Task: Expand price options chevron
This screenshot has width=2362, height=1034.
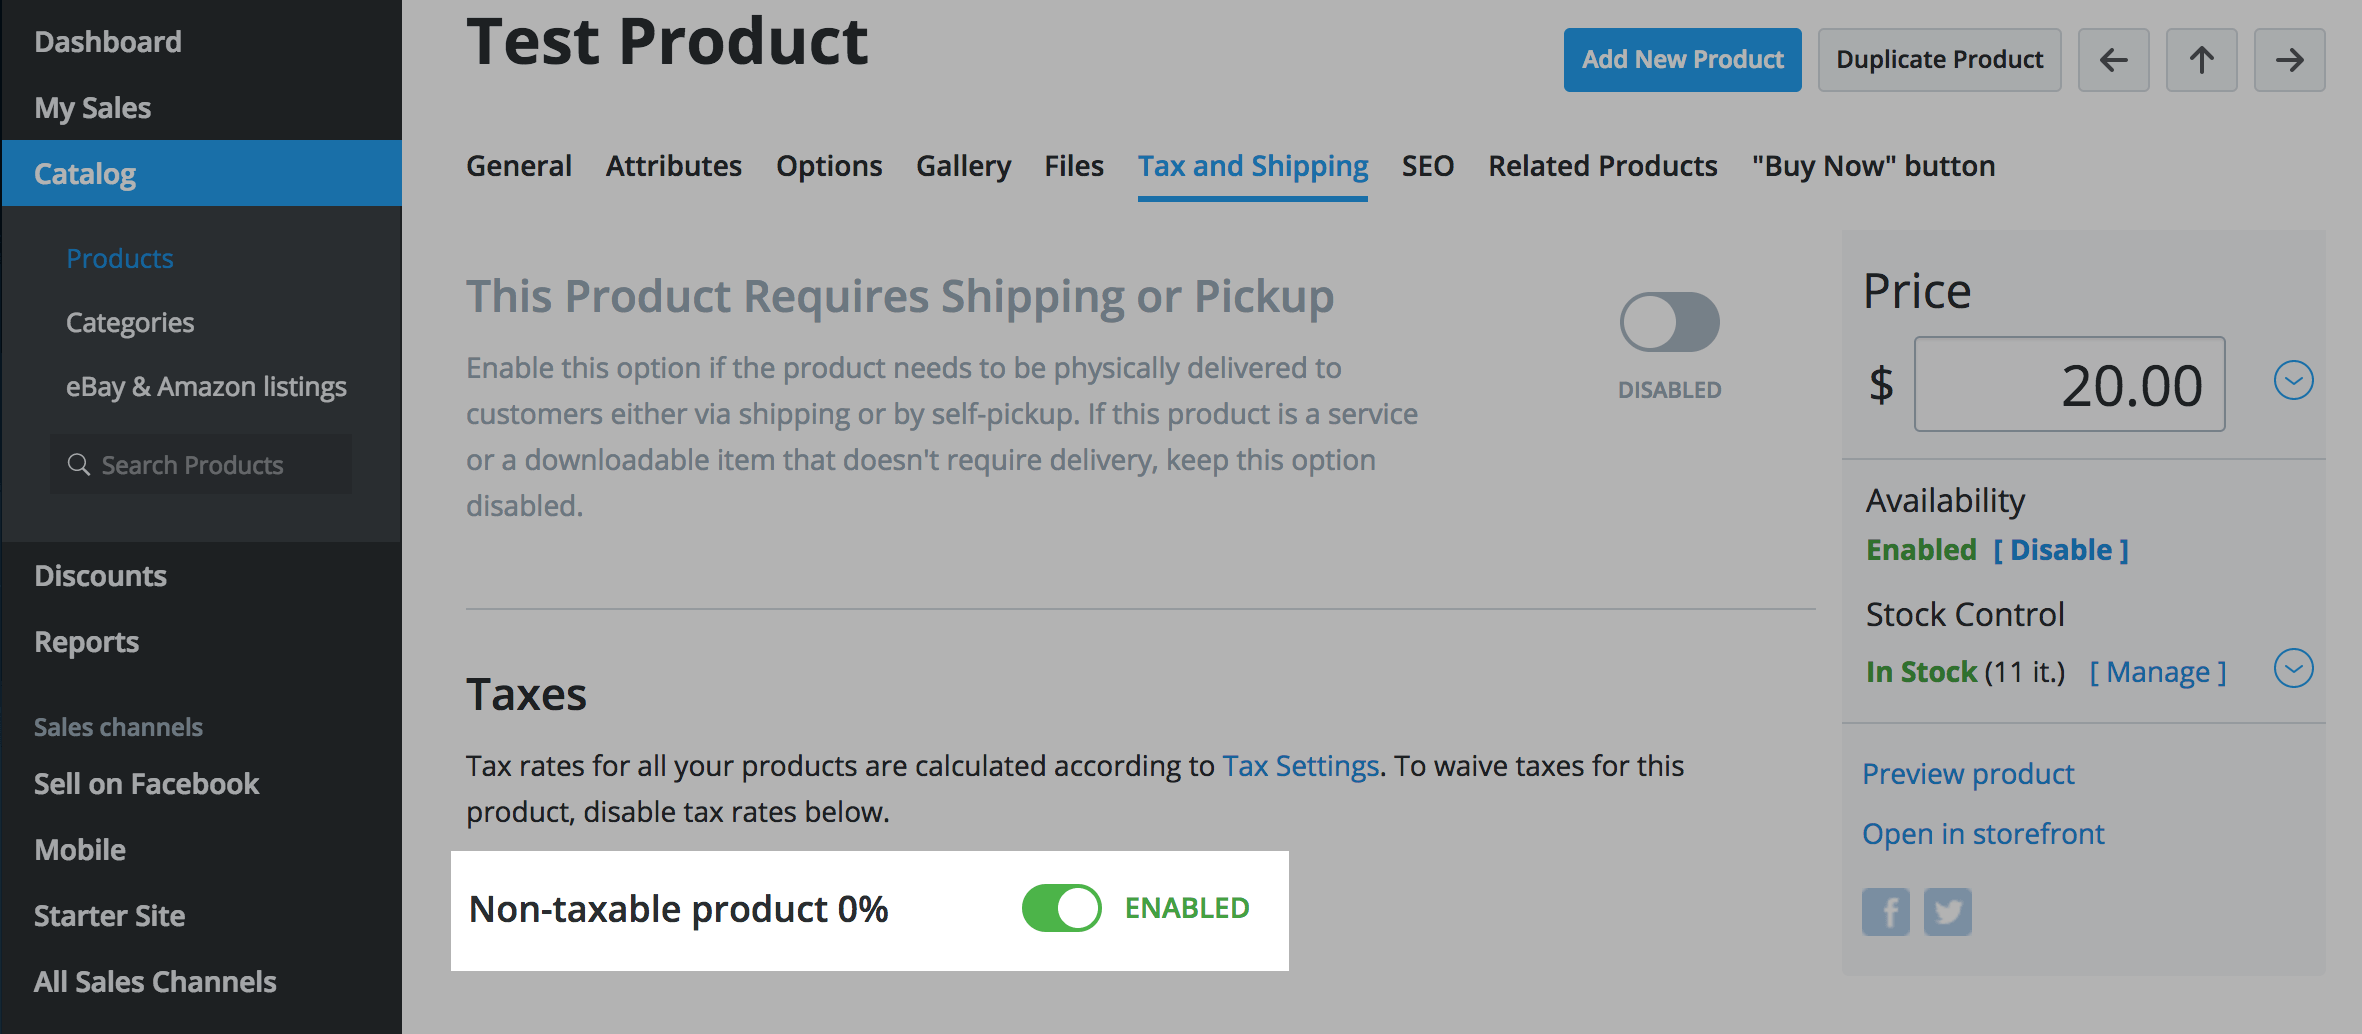Action: click(2293, 380)
